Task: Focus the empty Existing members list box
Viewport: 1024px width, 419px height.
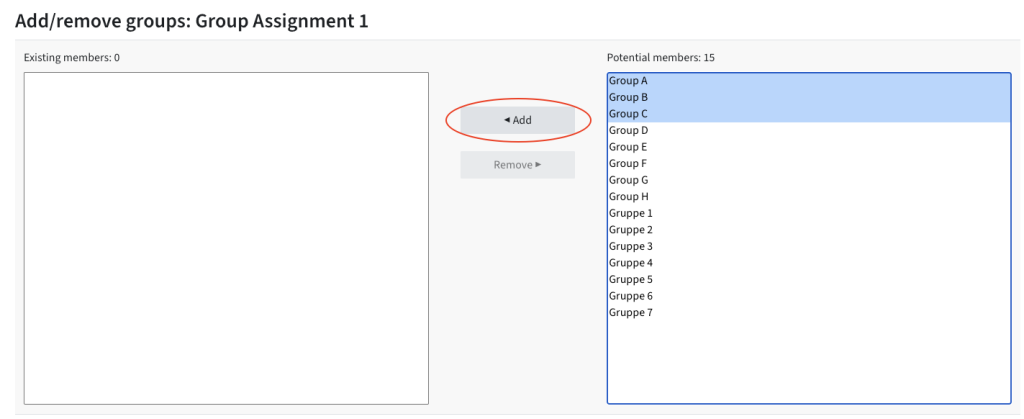Action: [226, 238]
